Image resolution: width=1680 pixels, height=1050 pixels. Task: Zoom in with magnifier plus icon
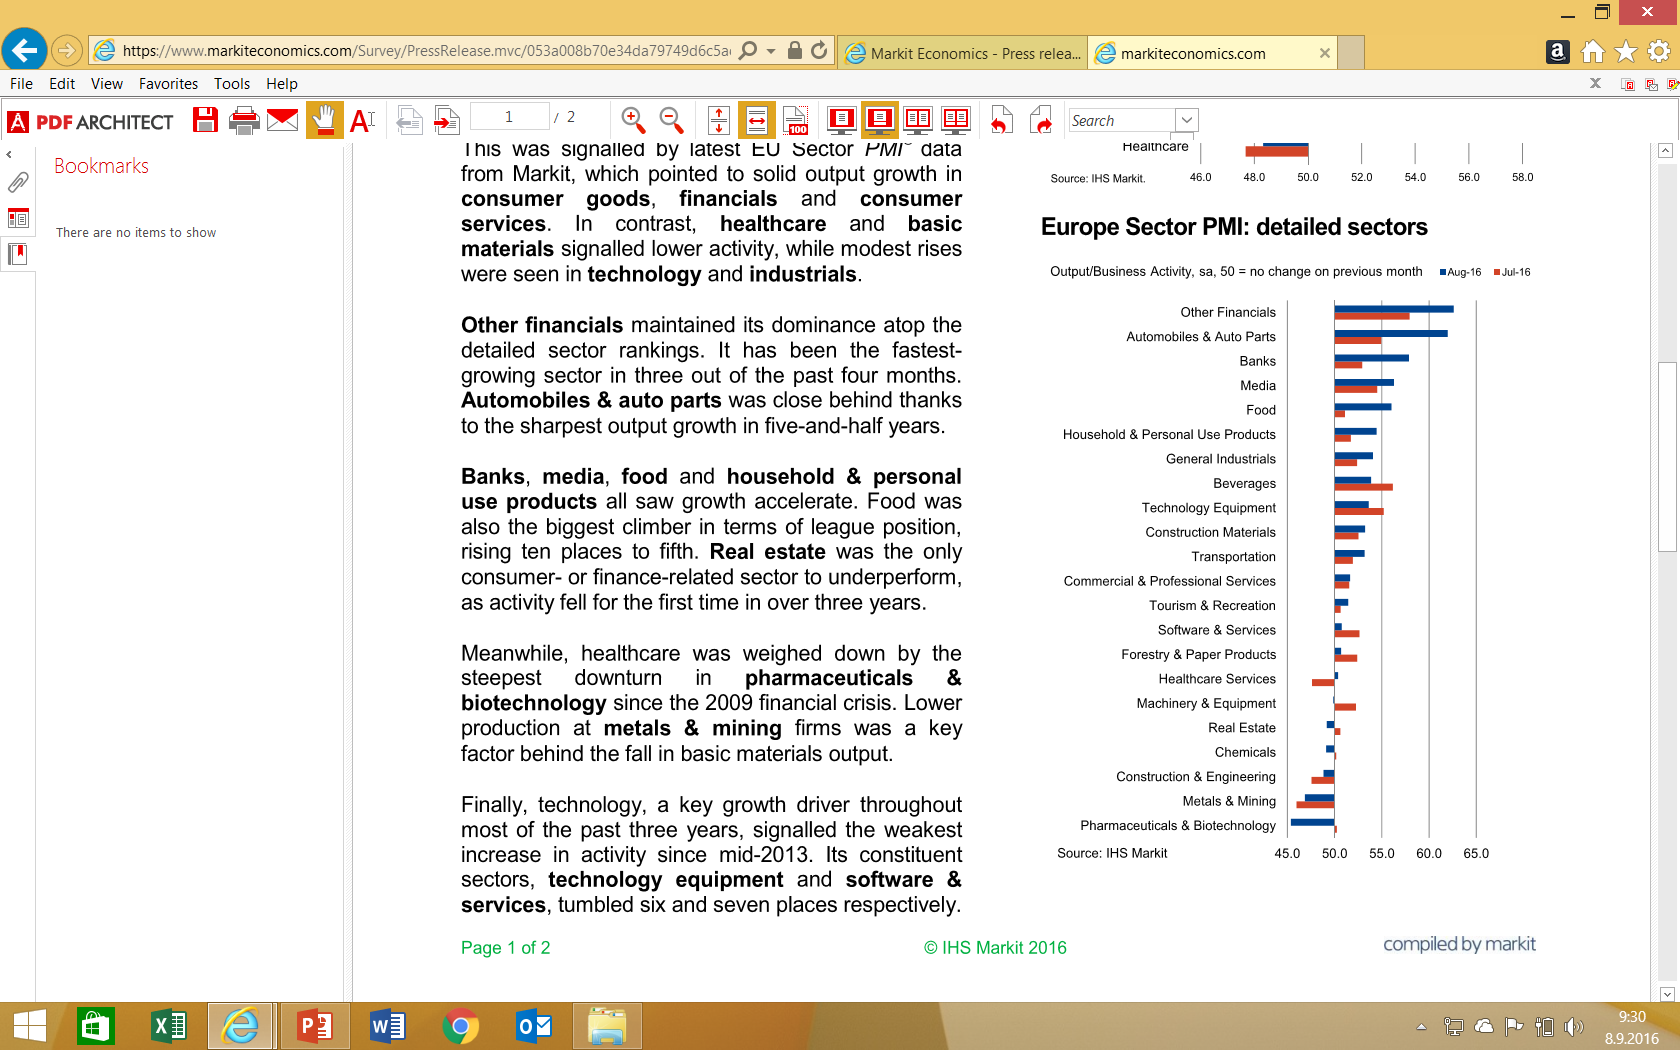633,120
